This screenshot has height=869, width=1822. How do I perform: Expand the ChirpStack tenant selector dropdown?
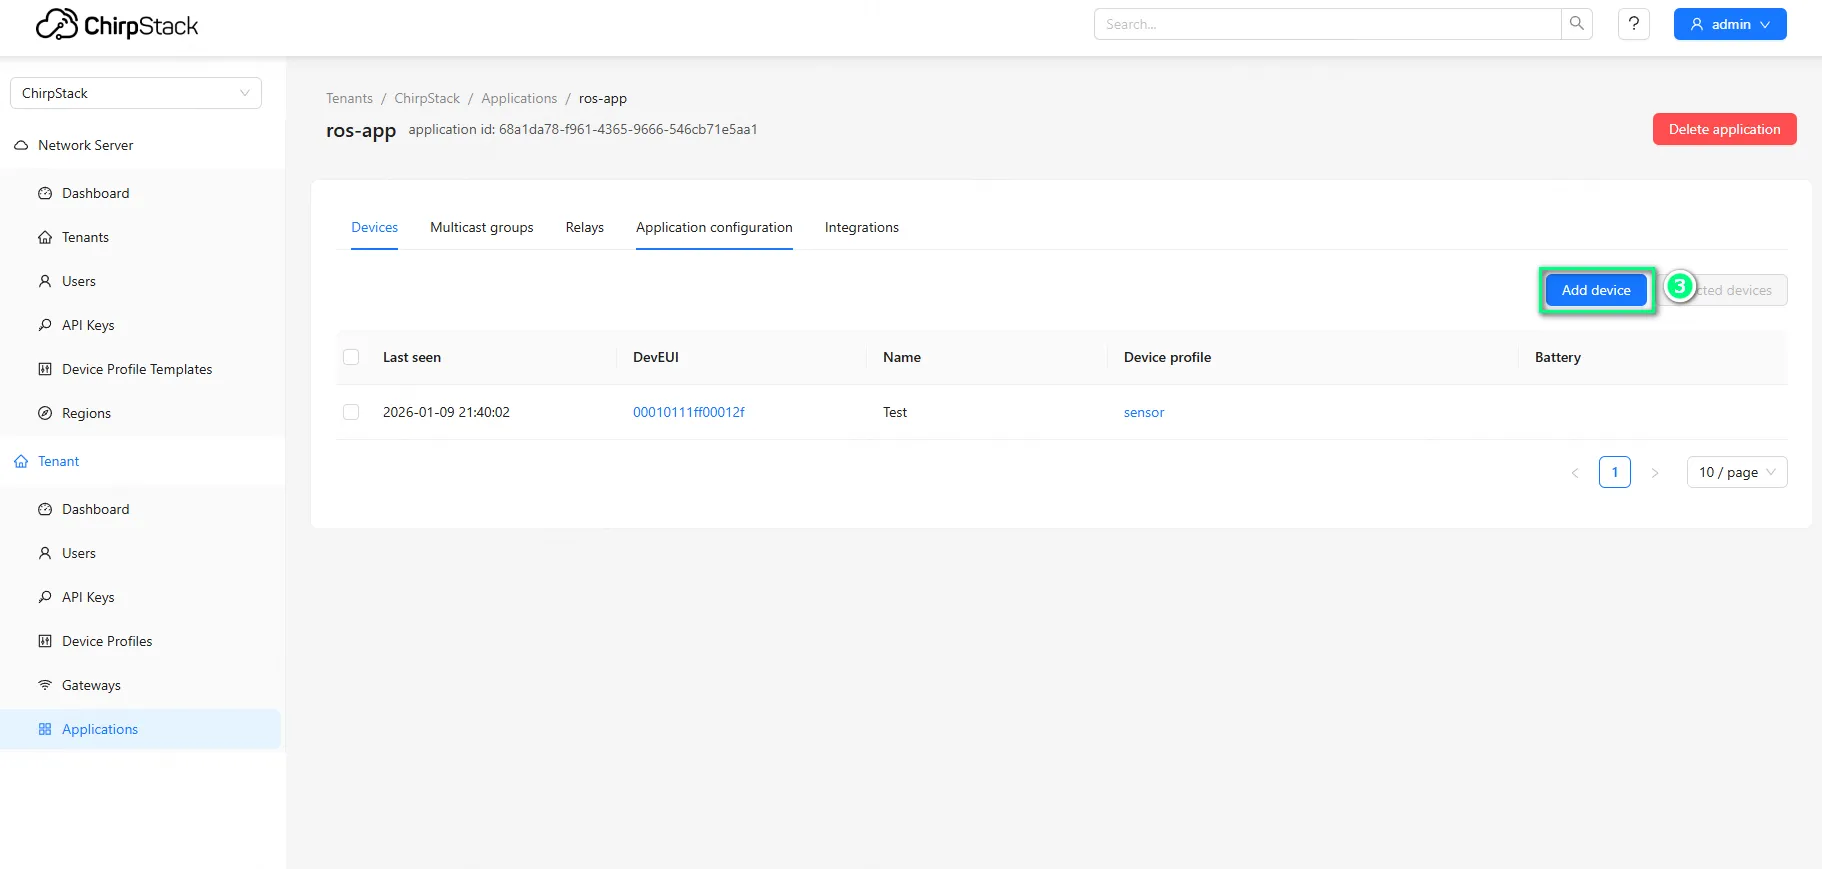(x=136, y=93)
